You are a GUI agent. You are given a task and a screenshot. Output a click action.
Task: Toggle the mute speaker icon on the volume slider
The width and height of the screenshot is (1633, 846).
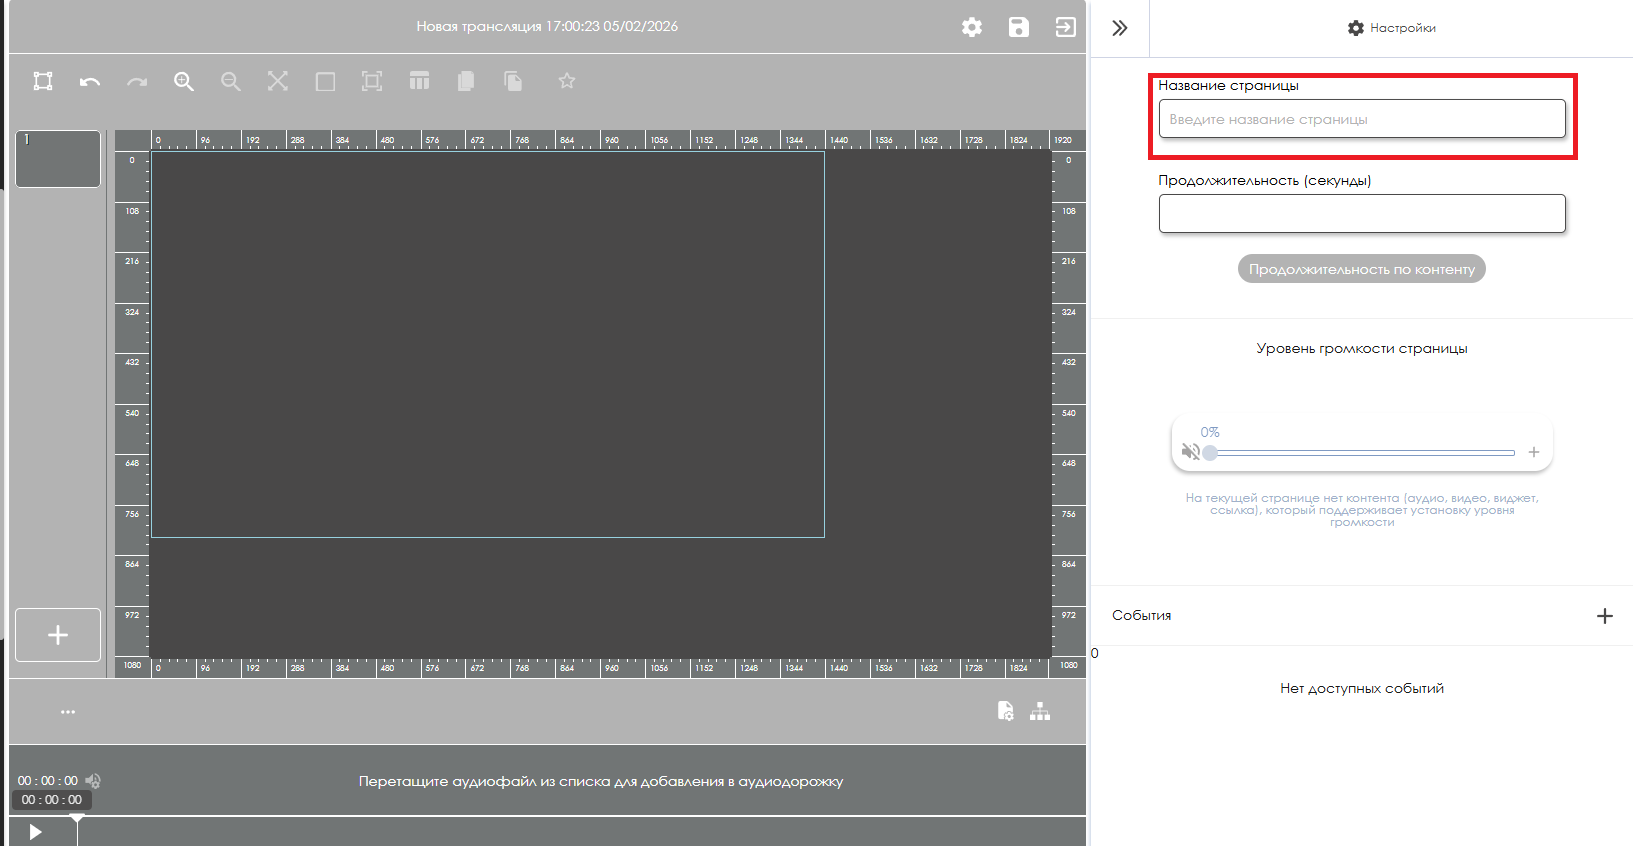click(1190, 452)
